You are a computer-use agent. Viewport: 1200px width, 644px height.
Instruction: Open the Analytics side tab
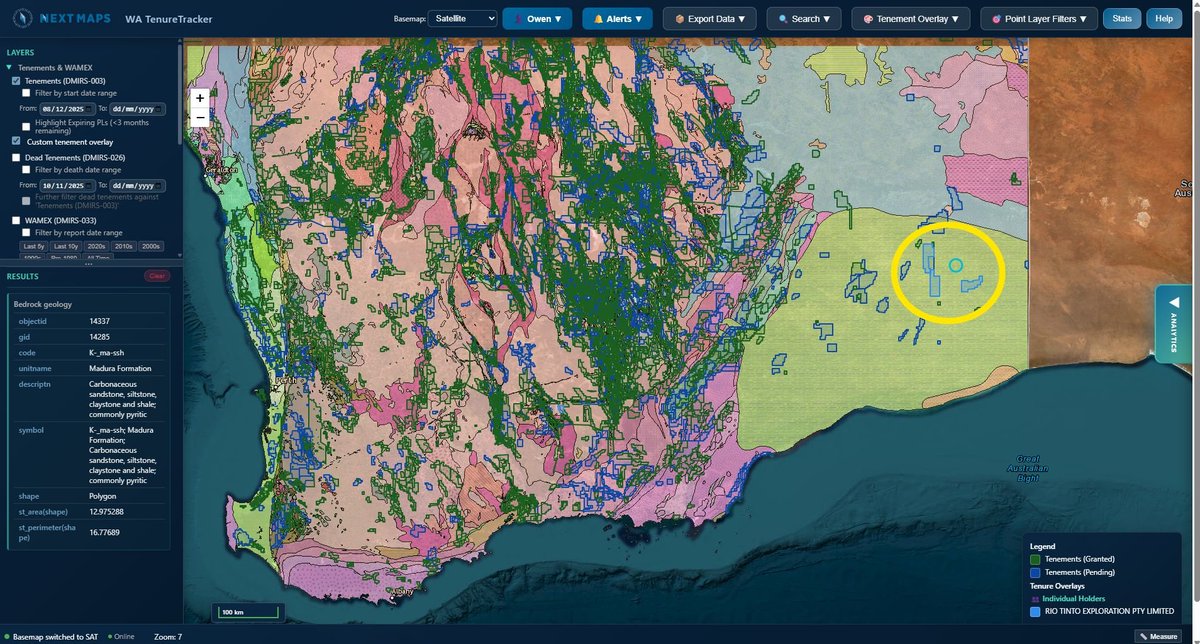tap(1176, 324)
